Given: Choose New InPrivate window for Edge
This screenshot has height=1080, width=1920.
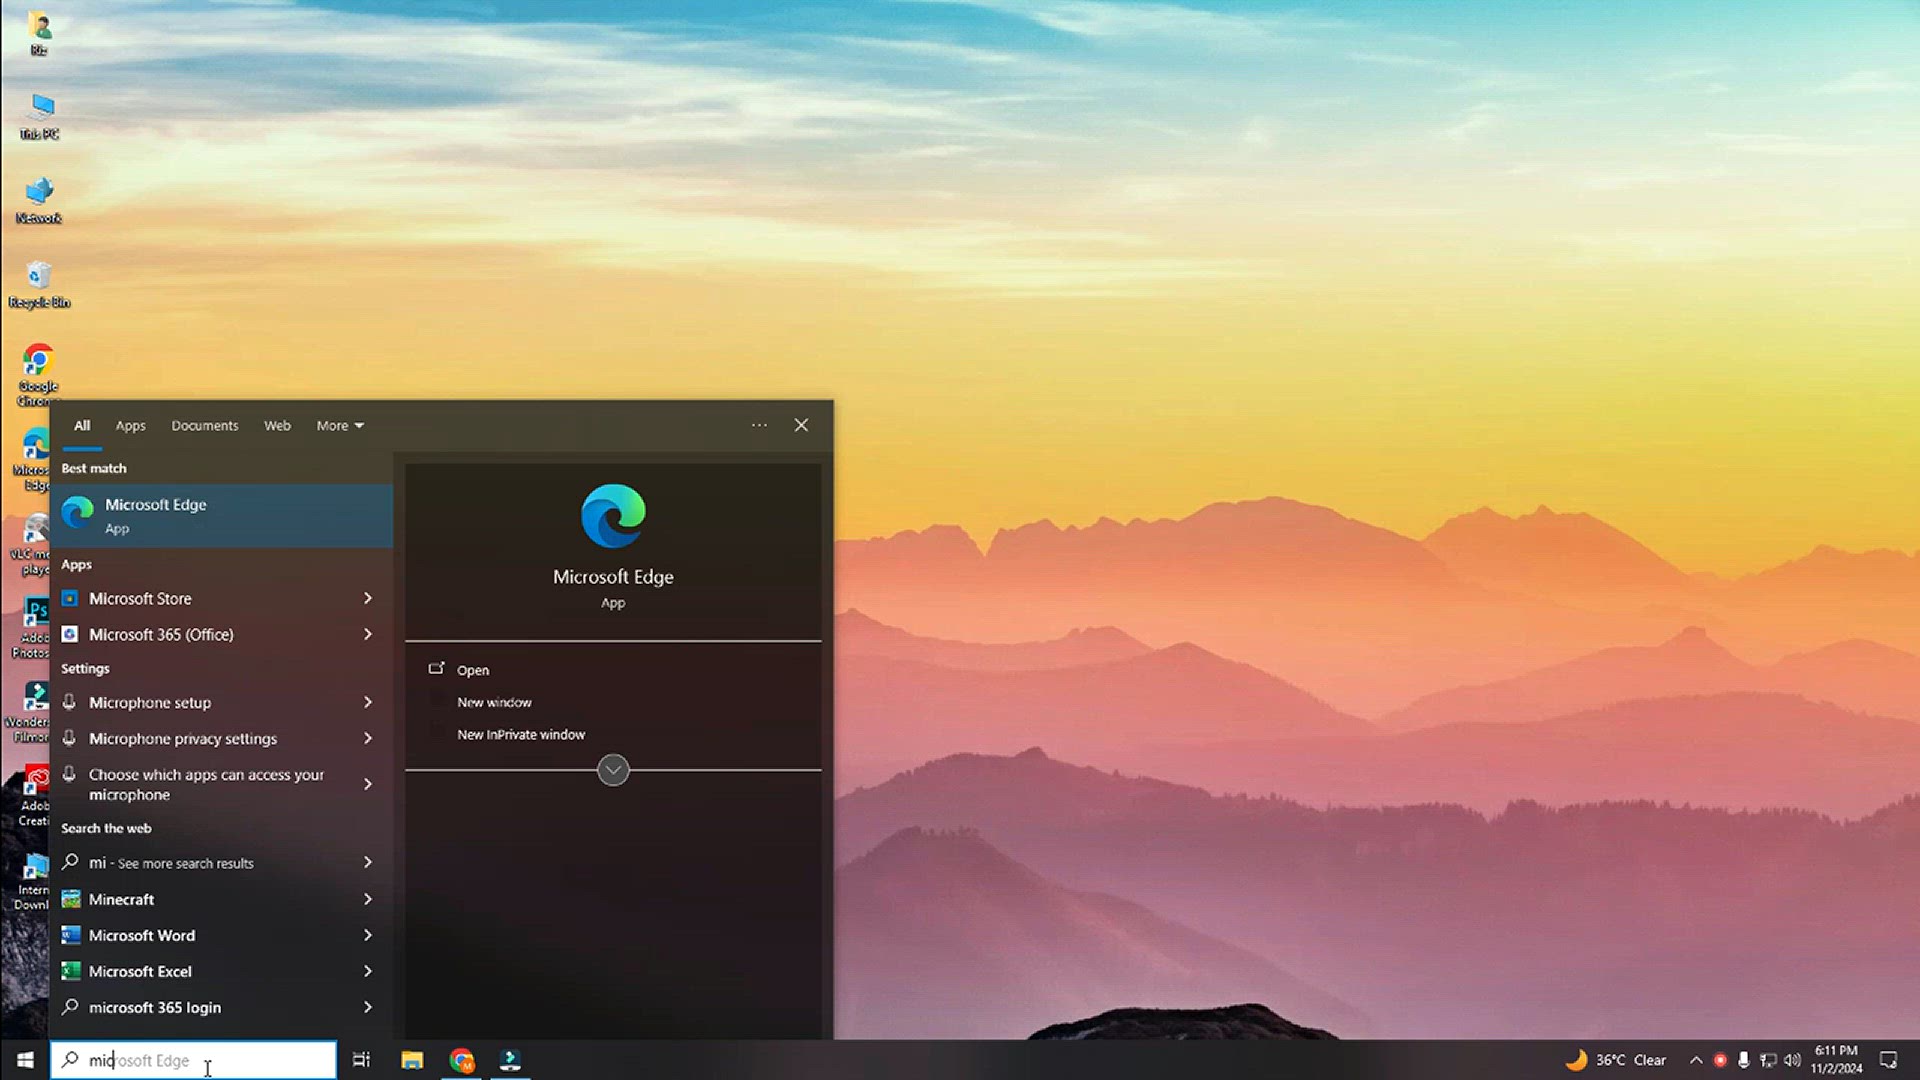Looking at the screenshot, I should pyautogui.click(x=521, y=734).
